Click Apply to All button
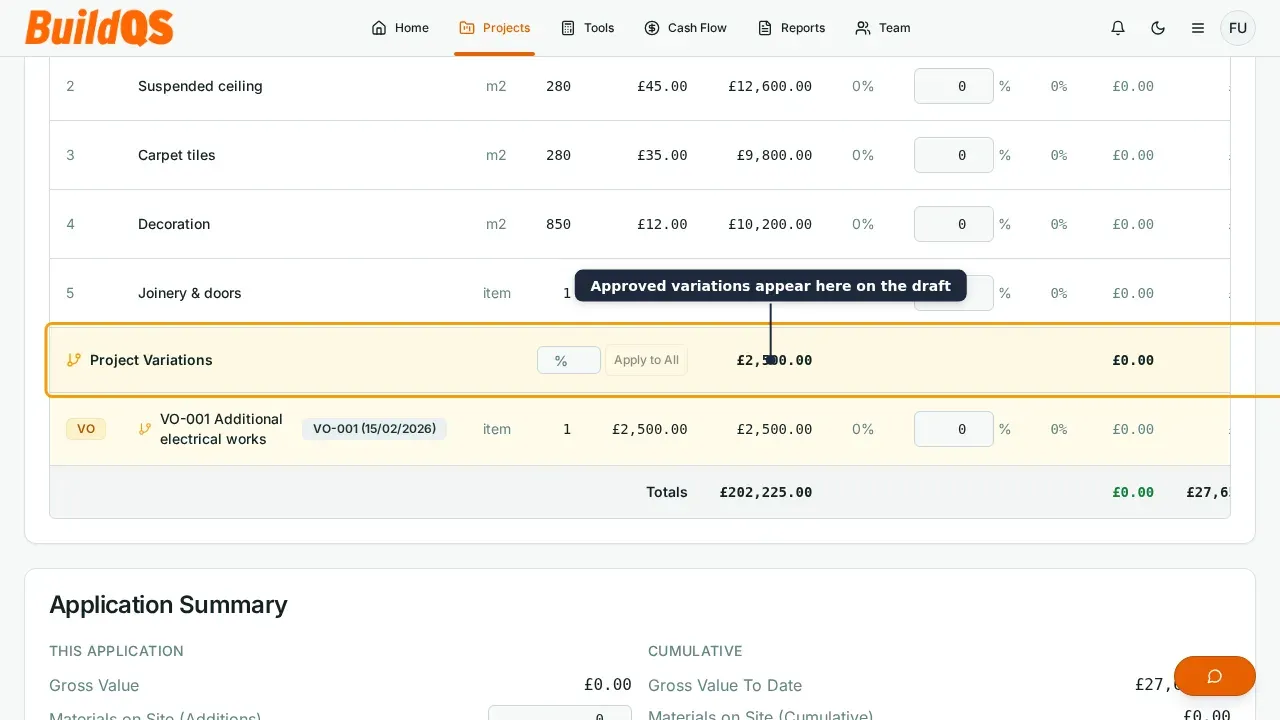This screenshot has height=720, width=1280. pos(646,360)
